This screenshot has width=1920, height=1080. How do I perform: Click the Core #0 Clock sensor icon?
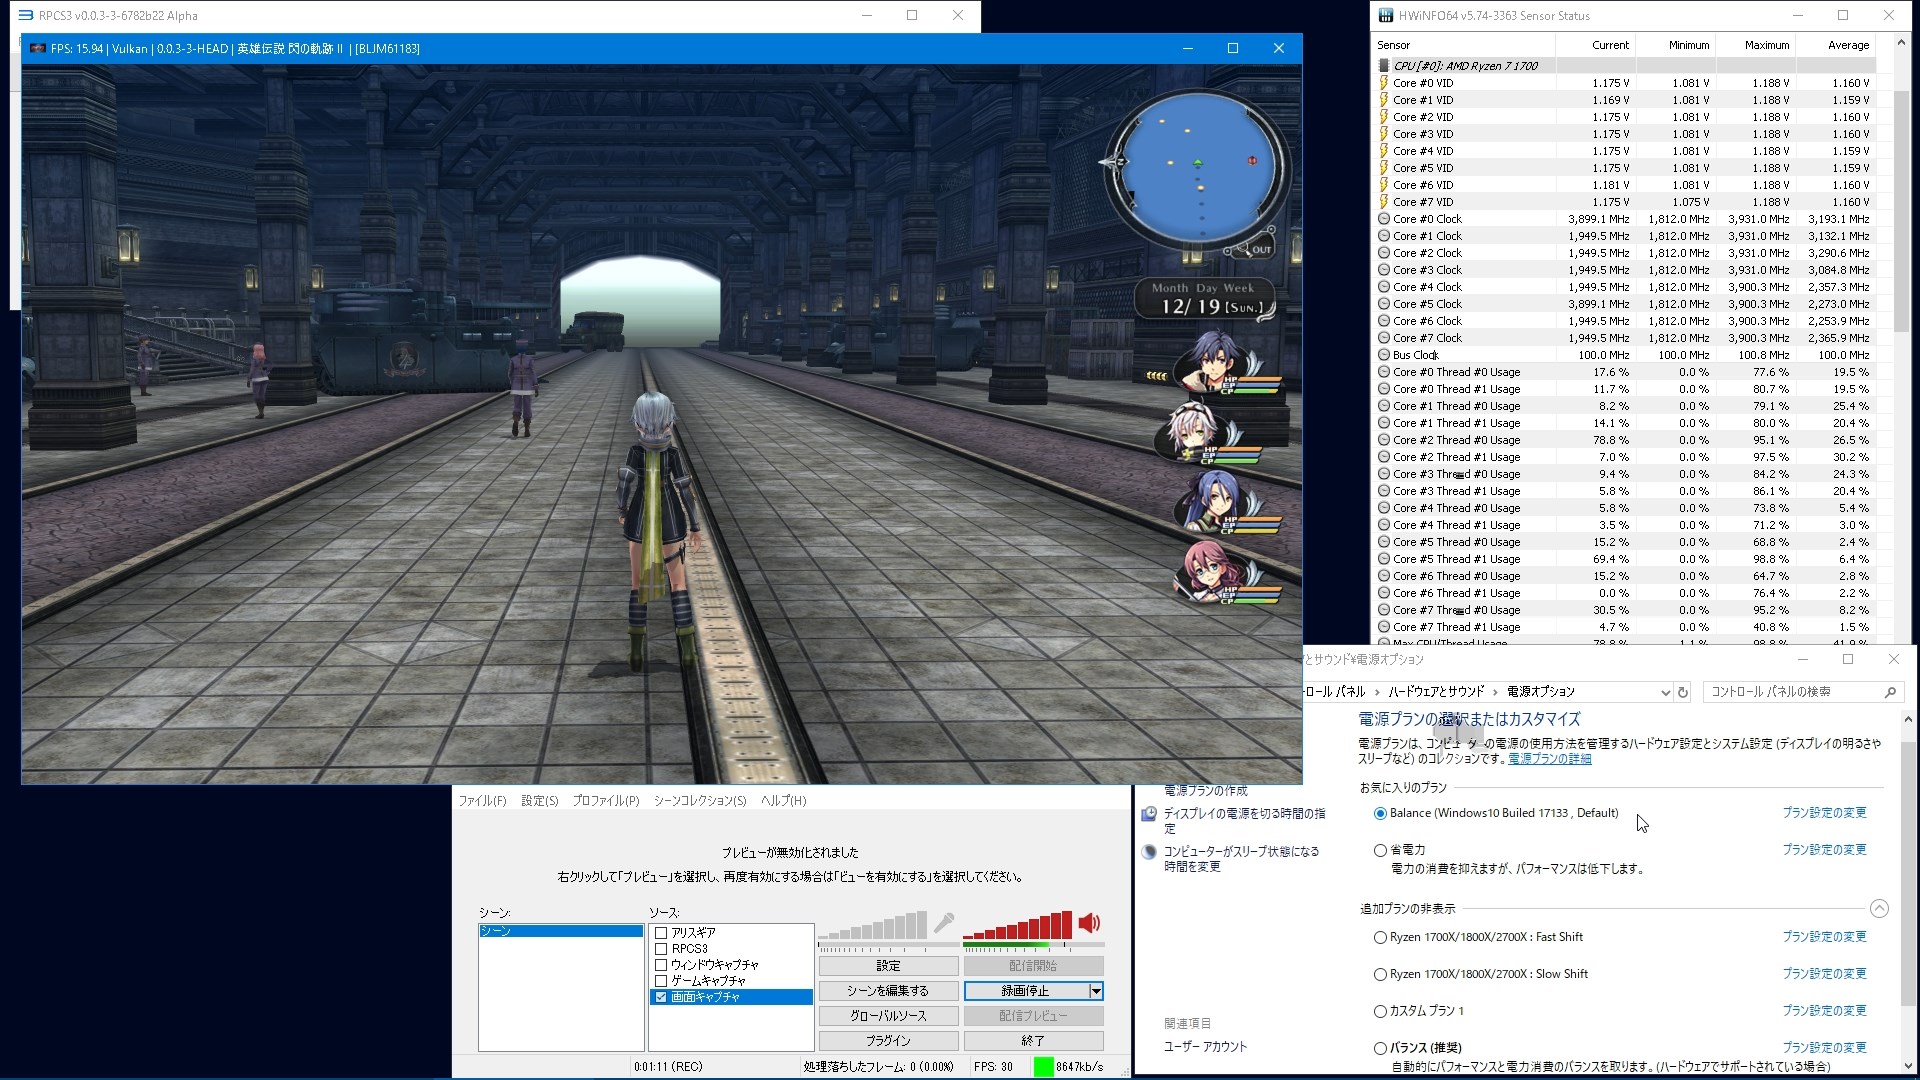[x=1384, y=219]
